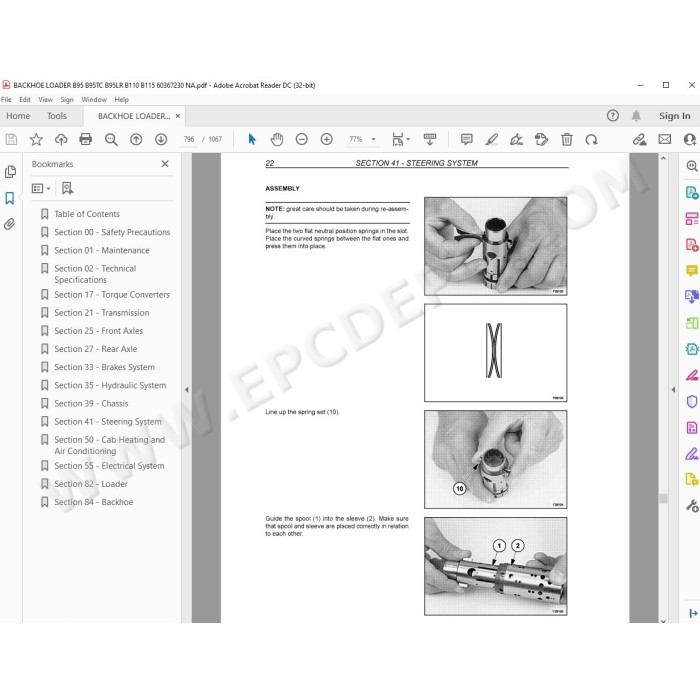This screenshot has height=700, width=700.
Task: Go to Section 00 Safety Precautions
Action: click(112, 232)
